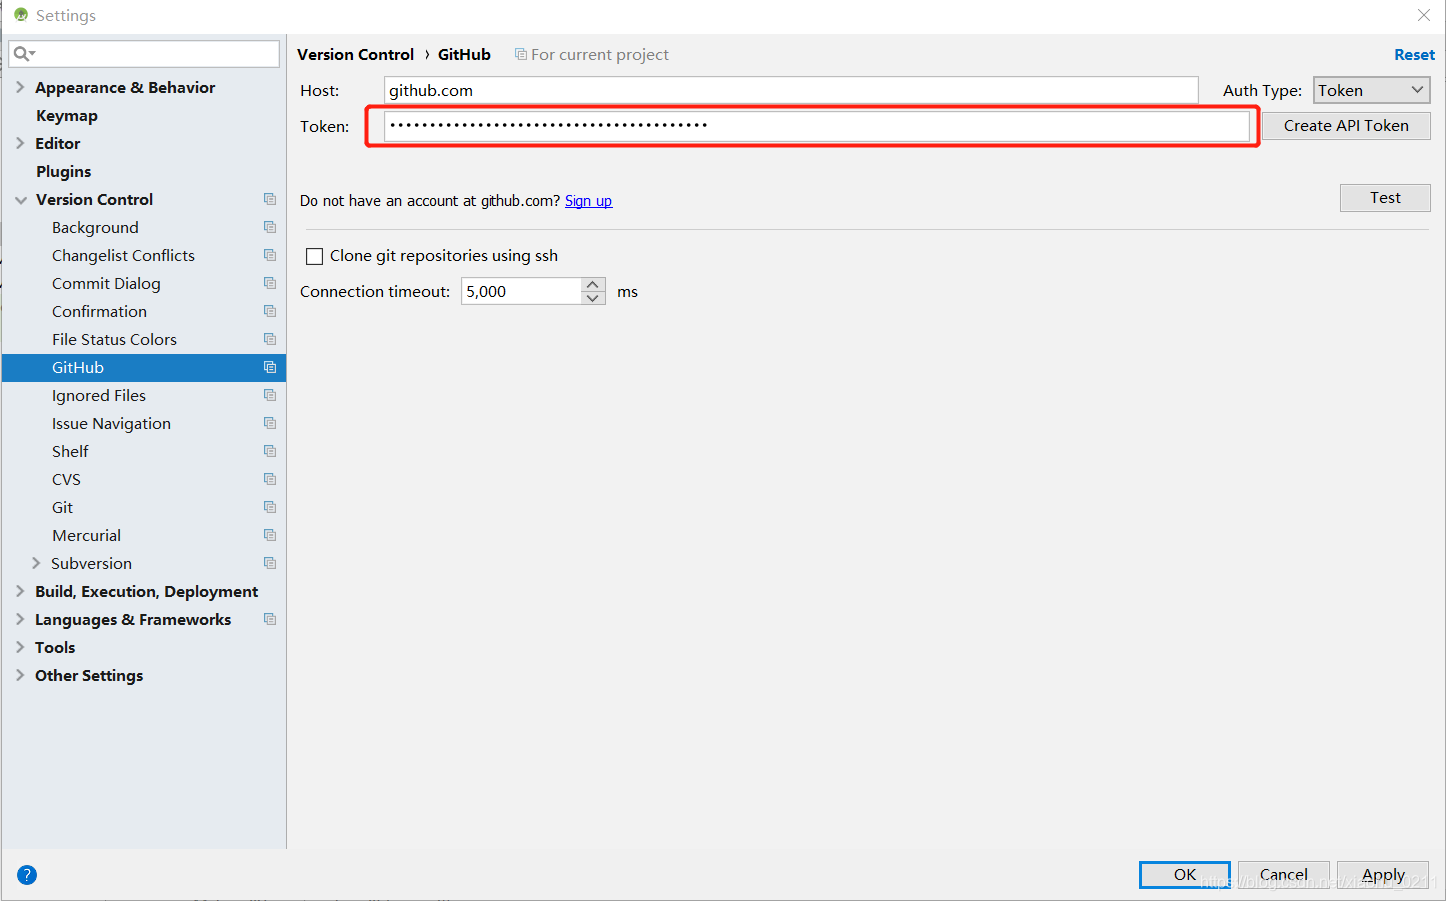Select the GitHub settings item
This screenshot has height=901, width=1446.
coord(143,367)
